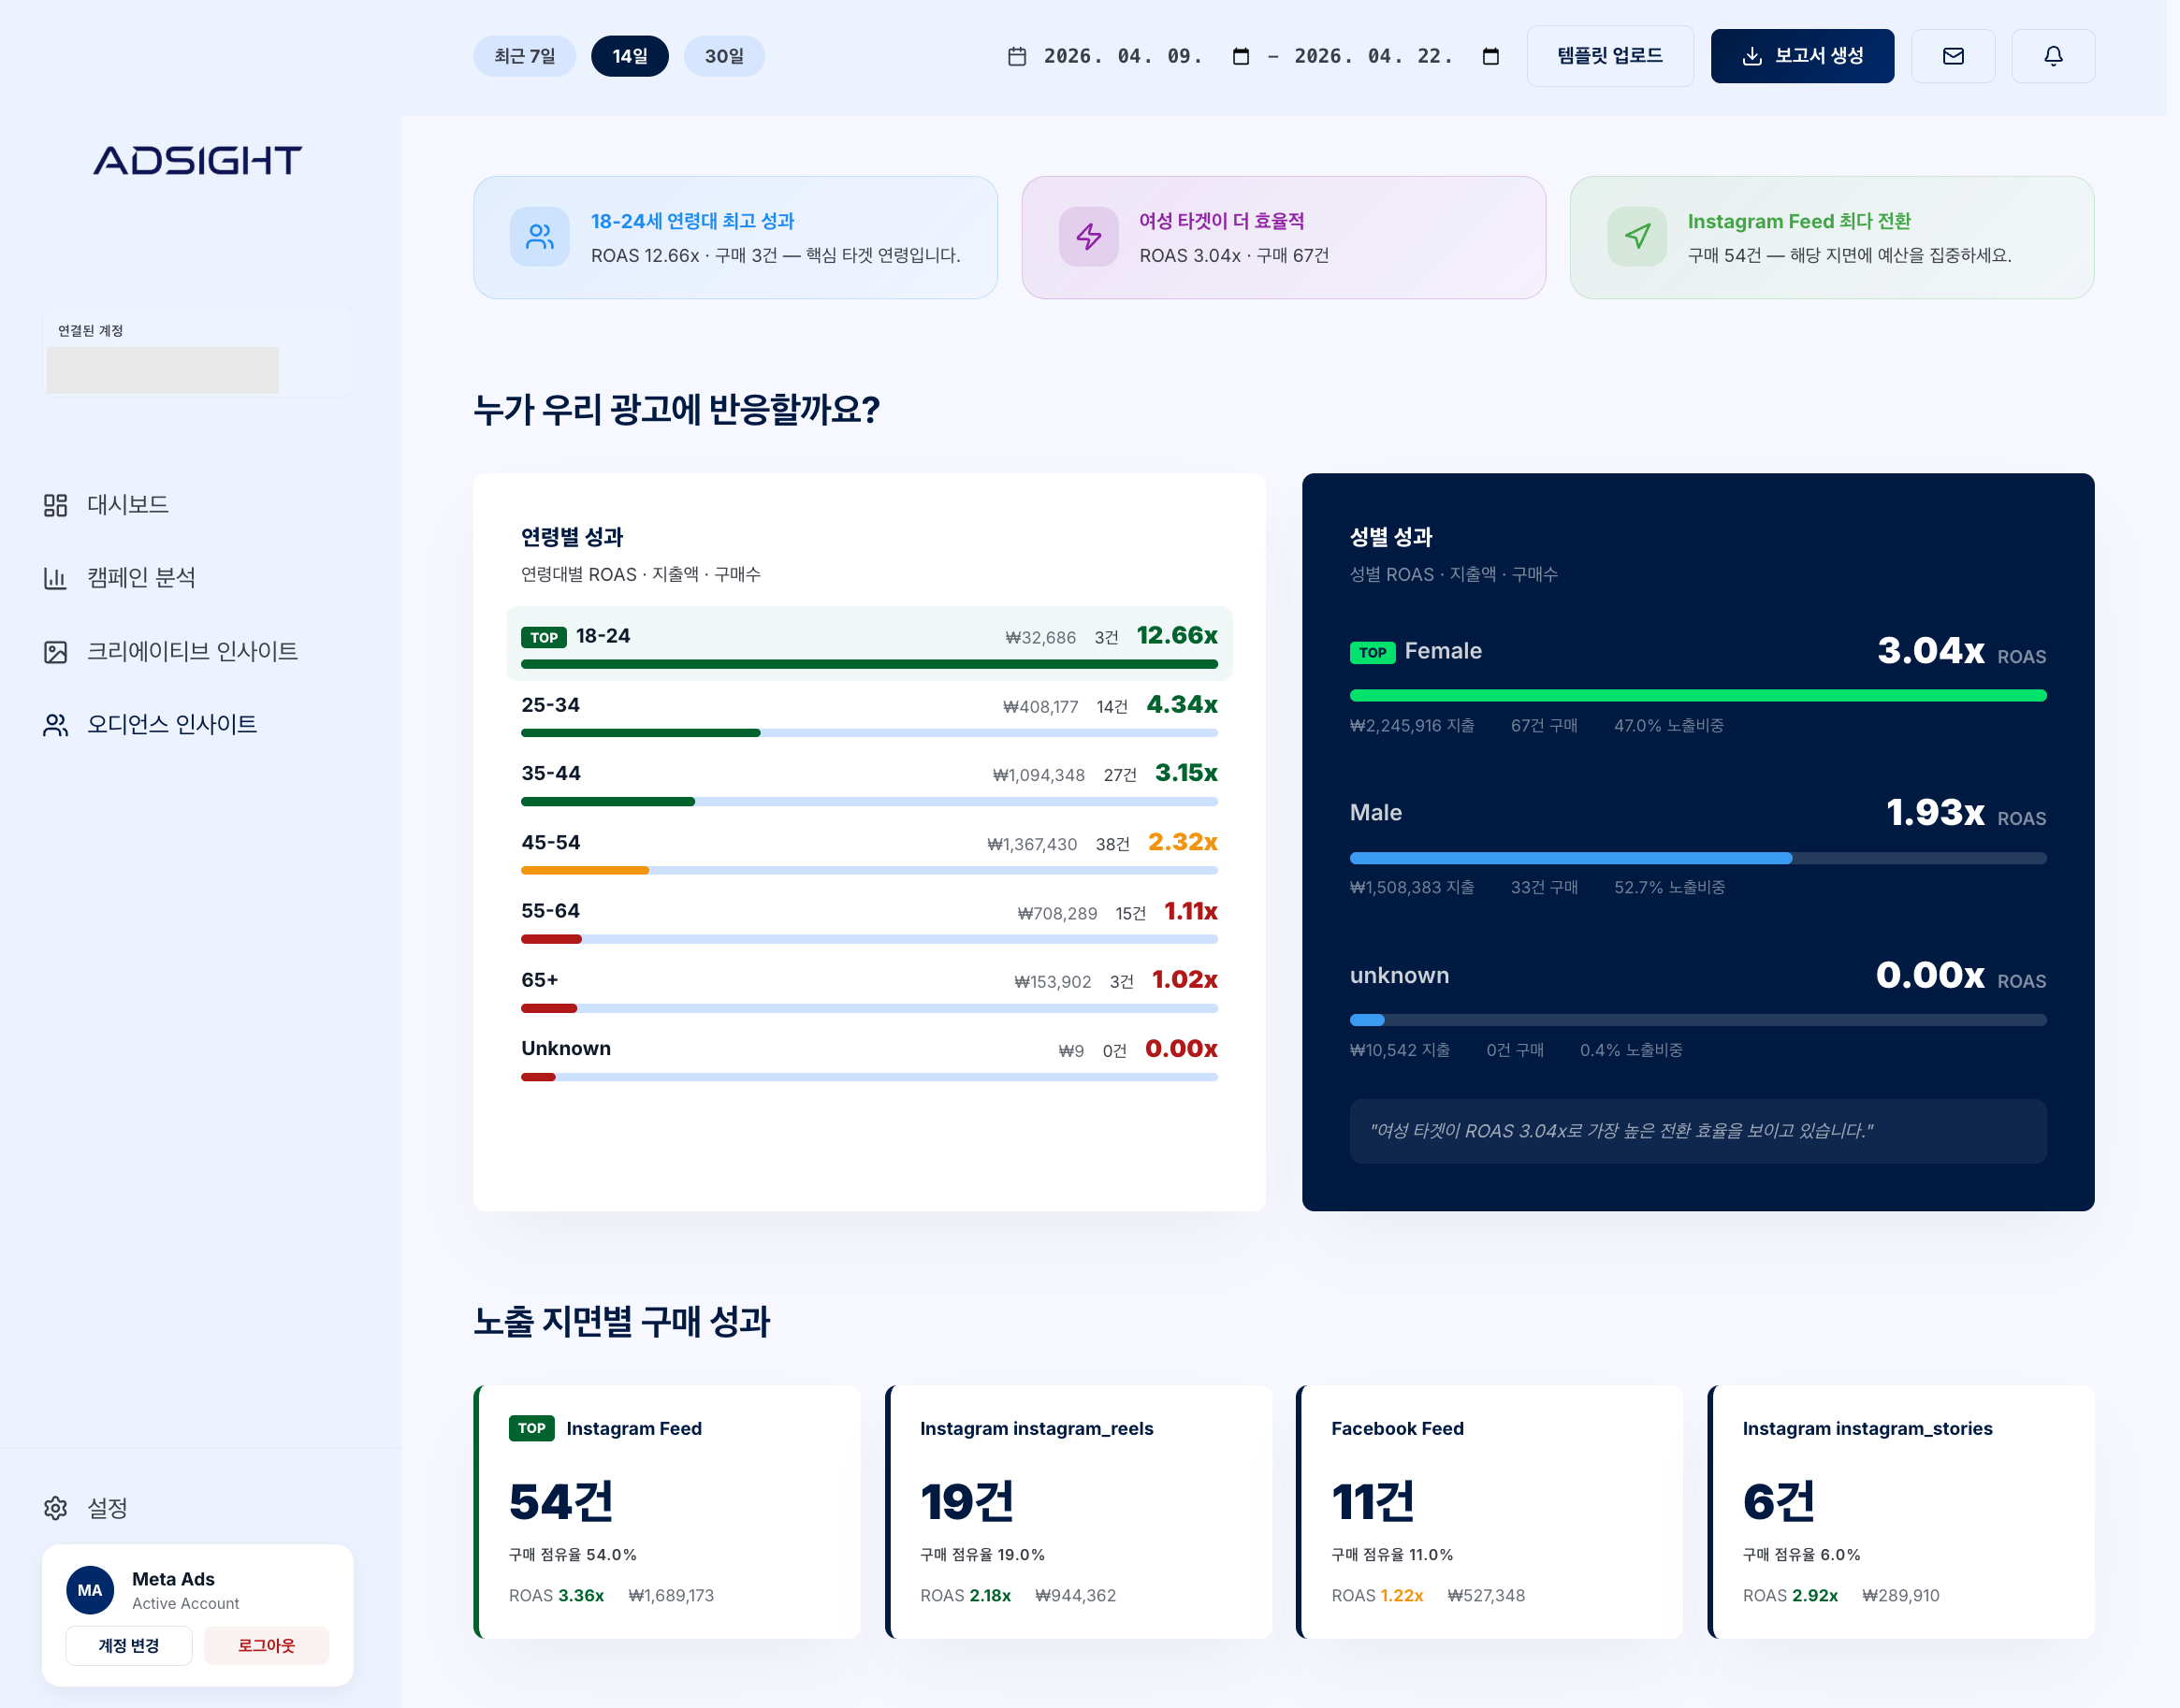Open settings via the gear icon
This screenshot has height=1708, width=2180.
coord(55,1509)
